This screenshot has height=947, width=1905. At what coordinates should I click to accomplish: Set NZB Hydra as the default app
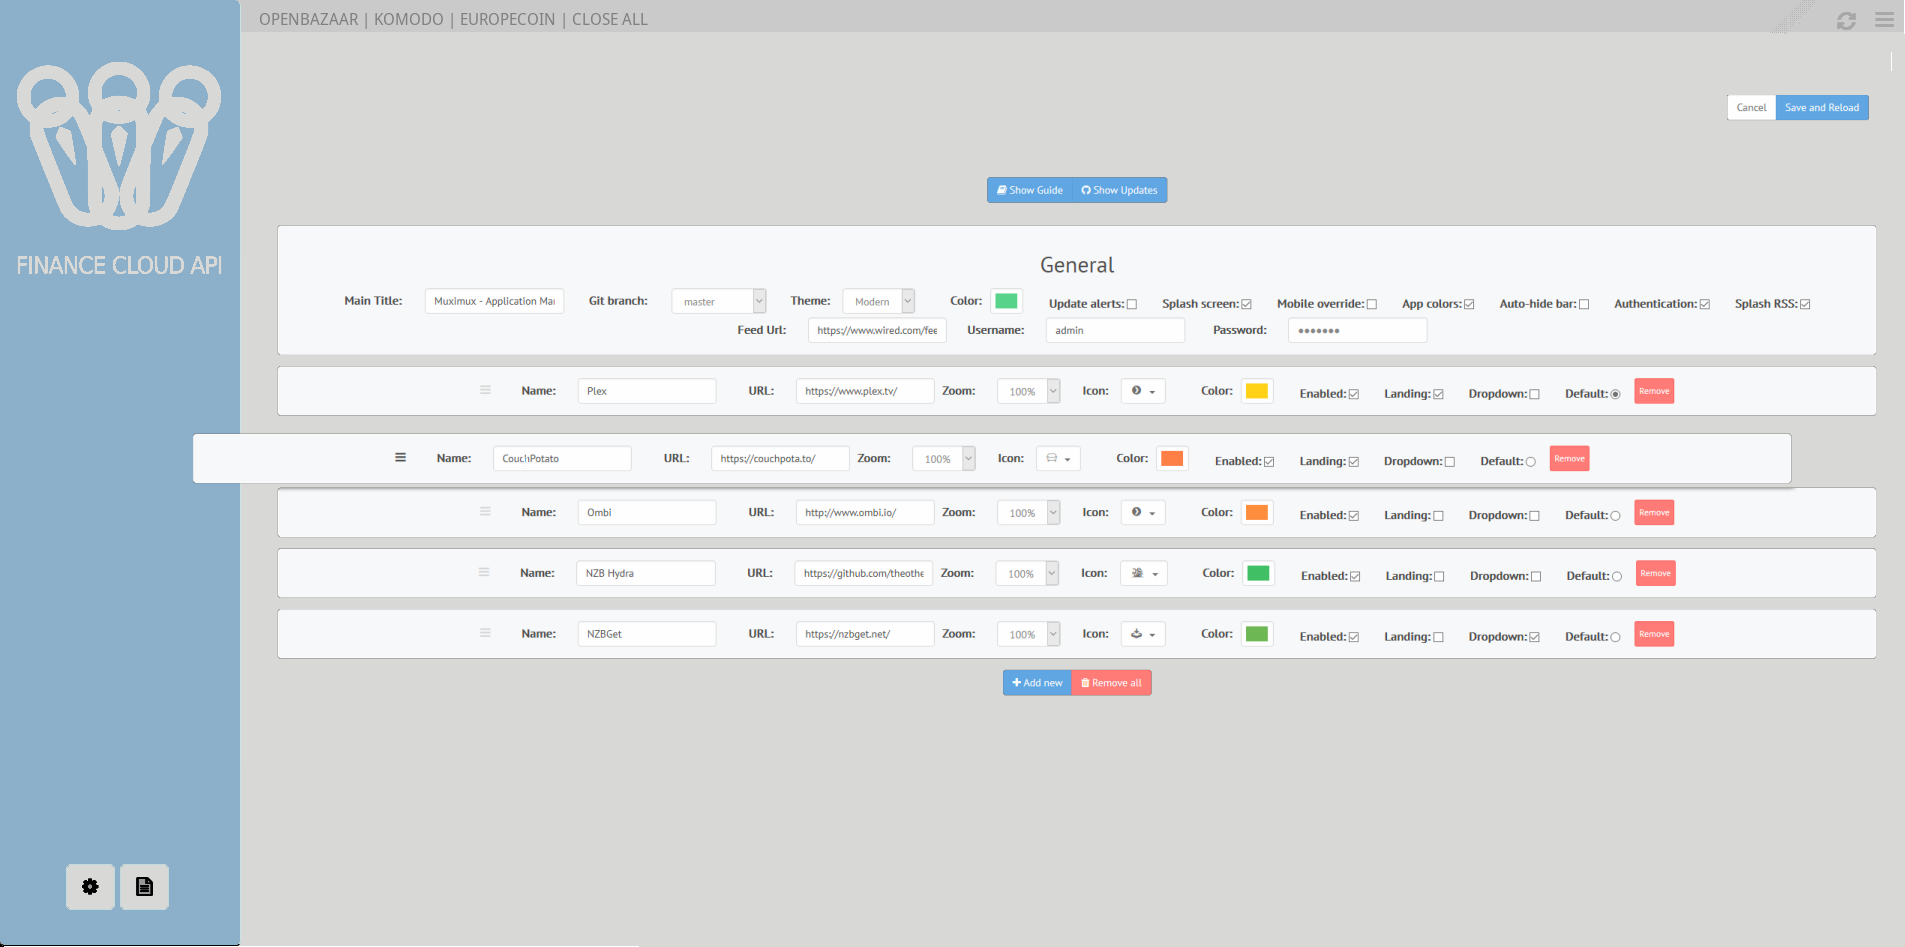[1617, 576]
